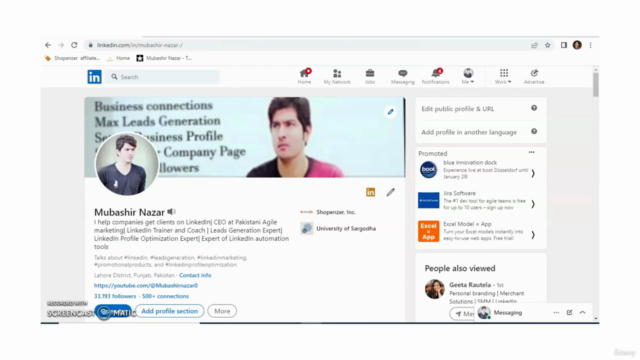Open the Jobs section

pos(370,76)
